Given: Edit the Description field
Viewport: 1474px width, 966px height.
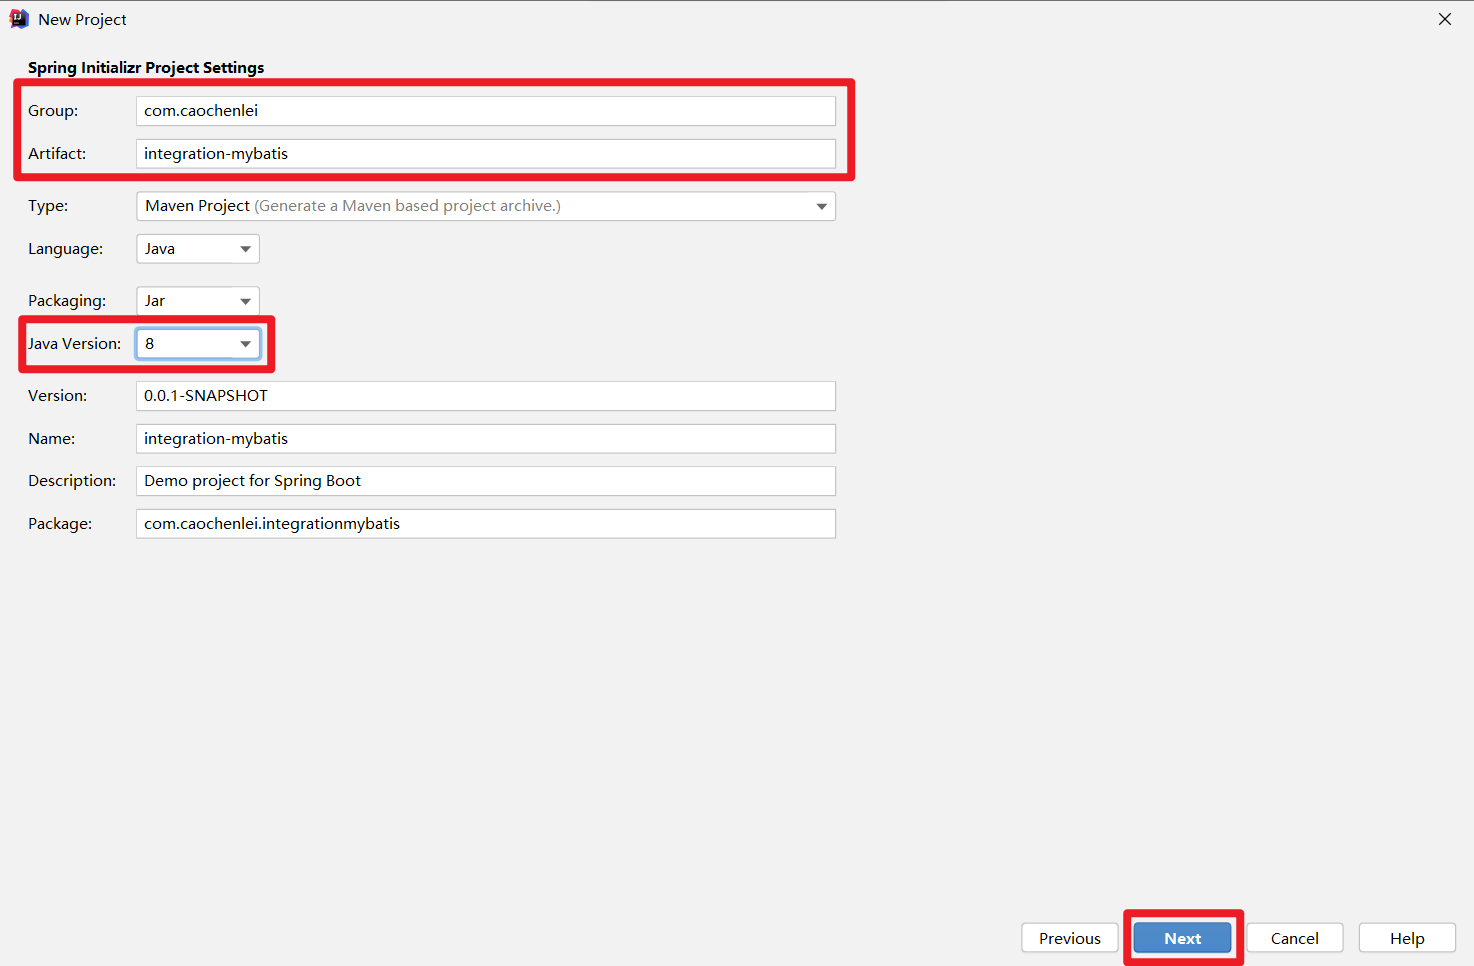Looking at the screenshot, I should pos(486,481).
